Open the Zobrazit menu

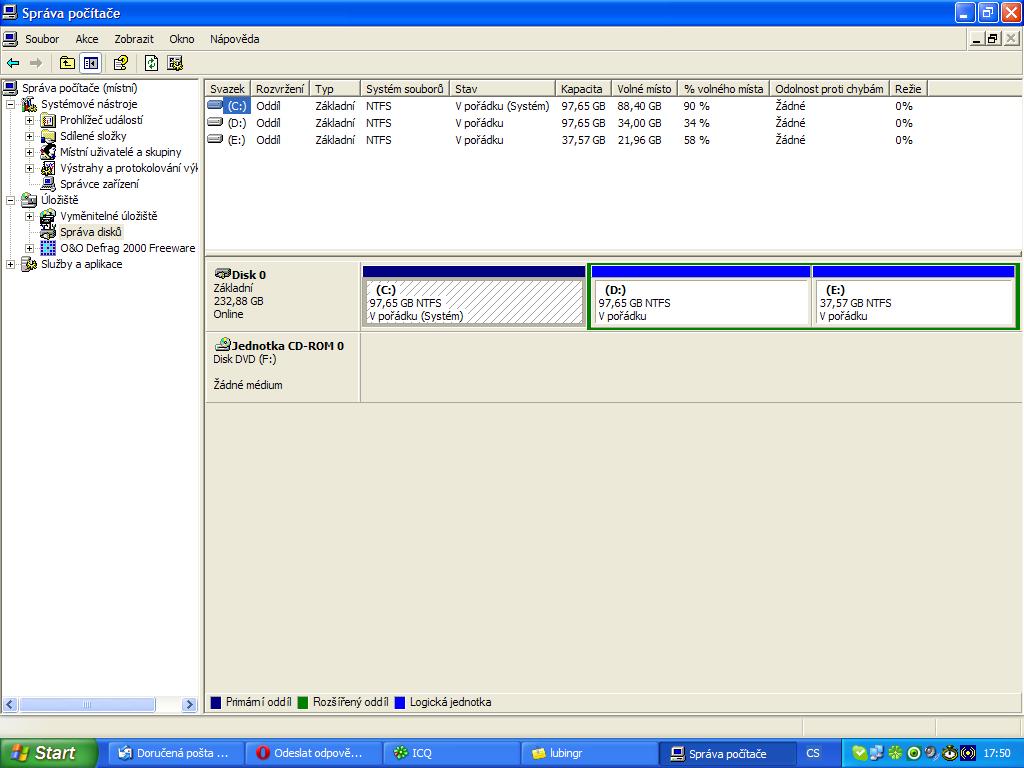134,39
